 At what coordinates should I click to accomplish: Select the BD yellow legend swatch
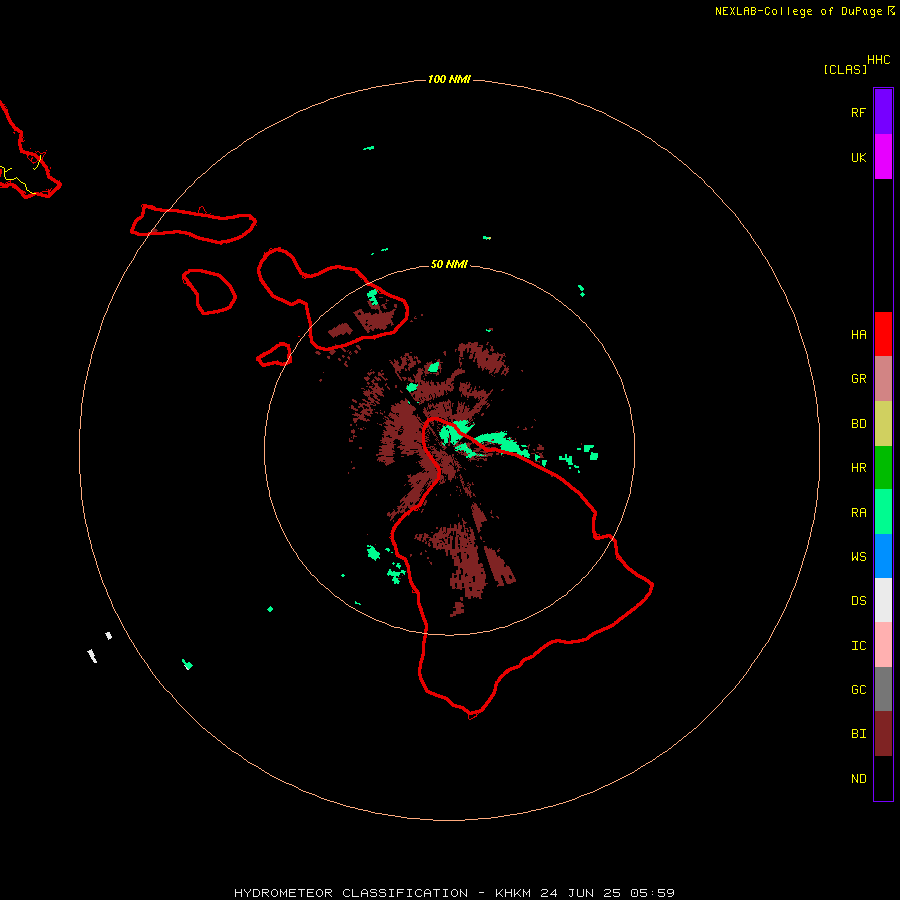pos(883,423)
